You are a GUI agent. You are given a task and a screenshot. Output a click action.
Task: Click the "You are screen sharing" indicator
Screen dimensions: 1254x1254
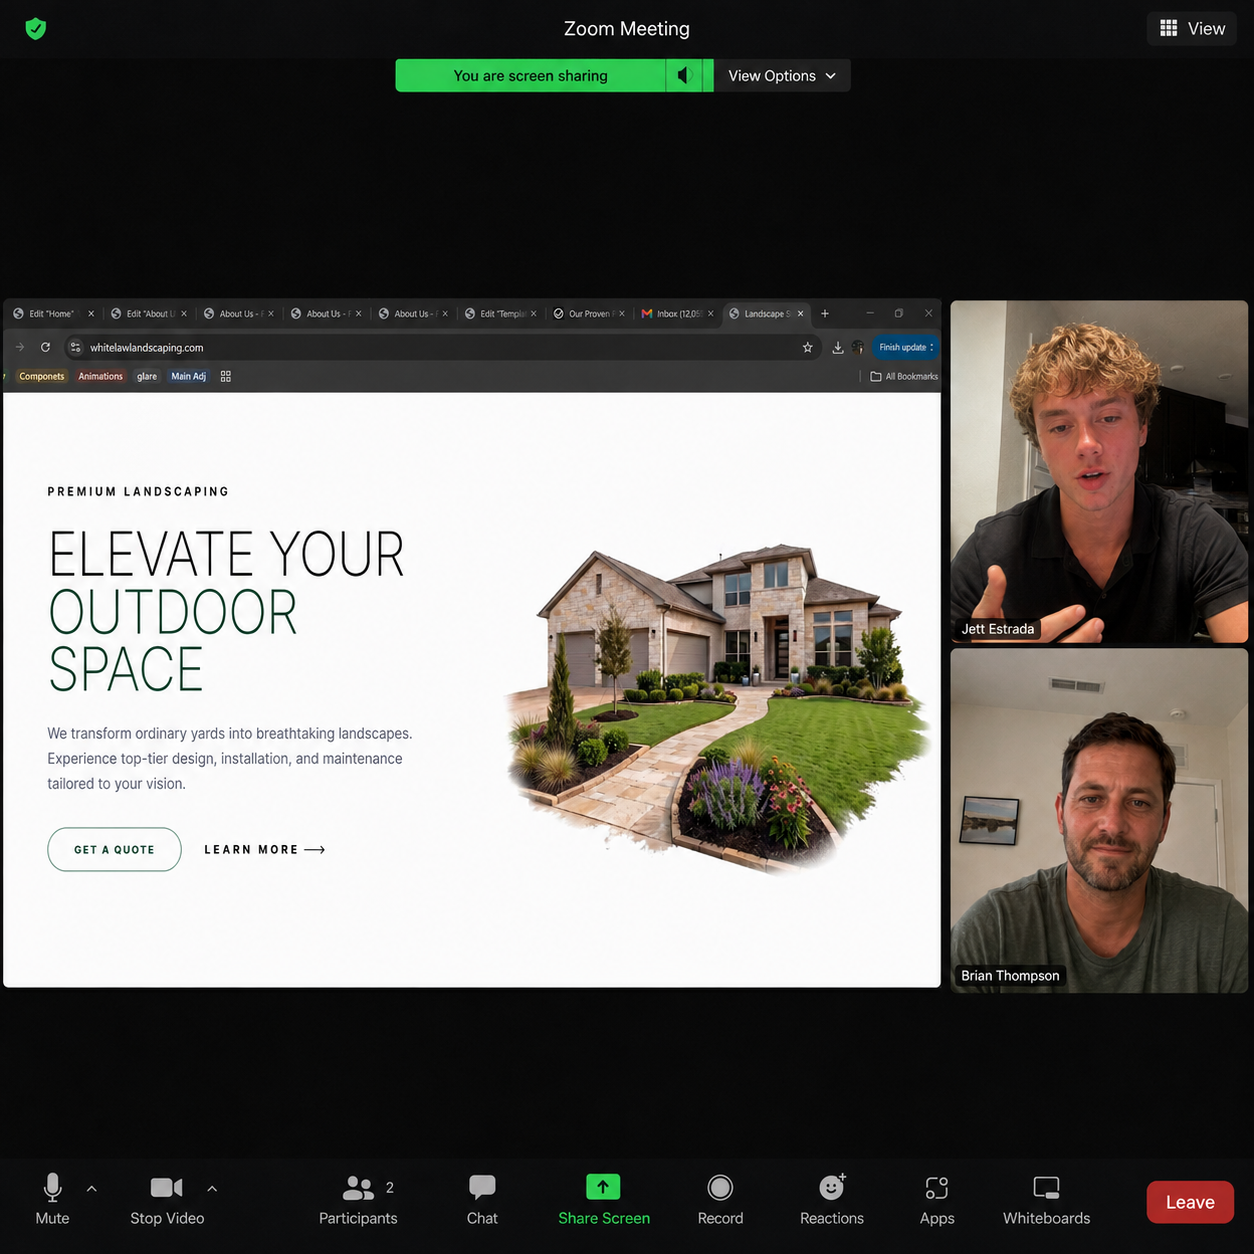pyautogui.click(x=530, y=75)
